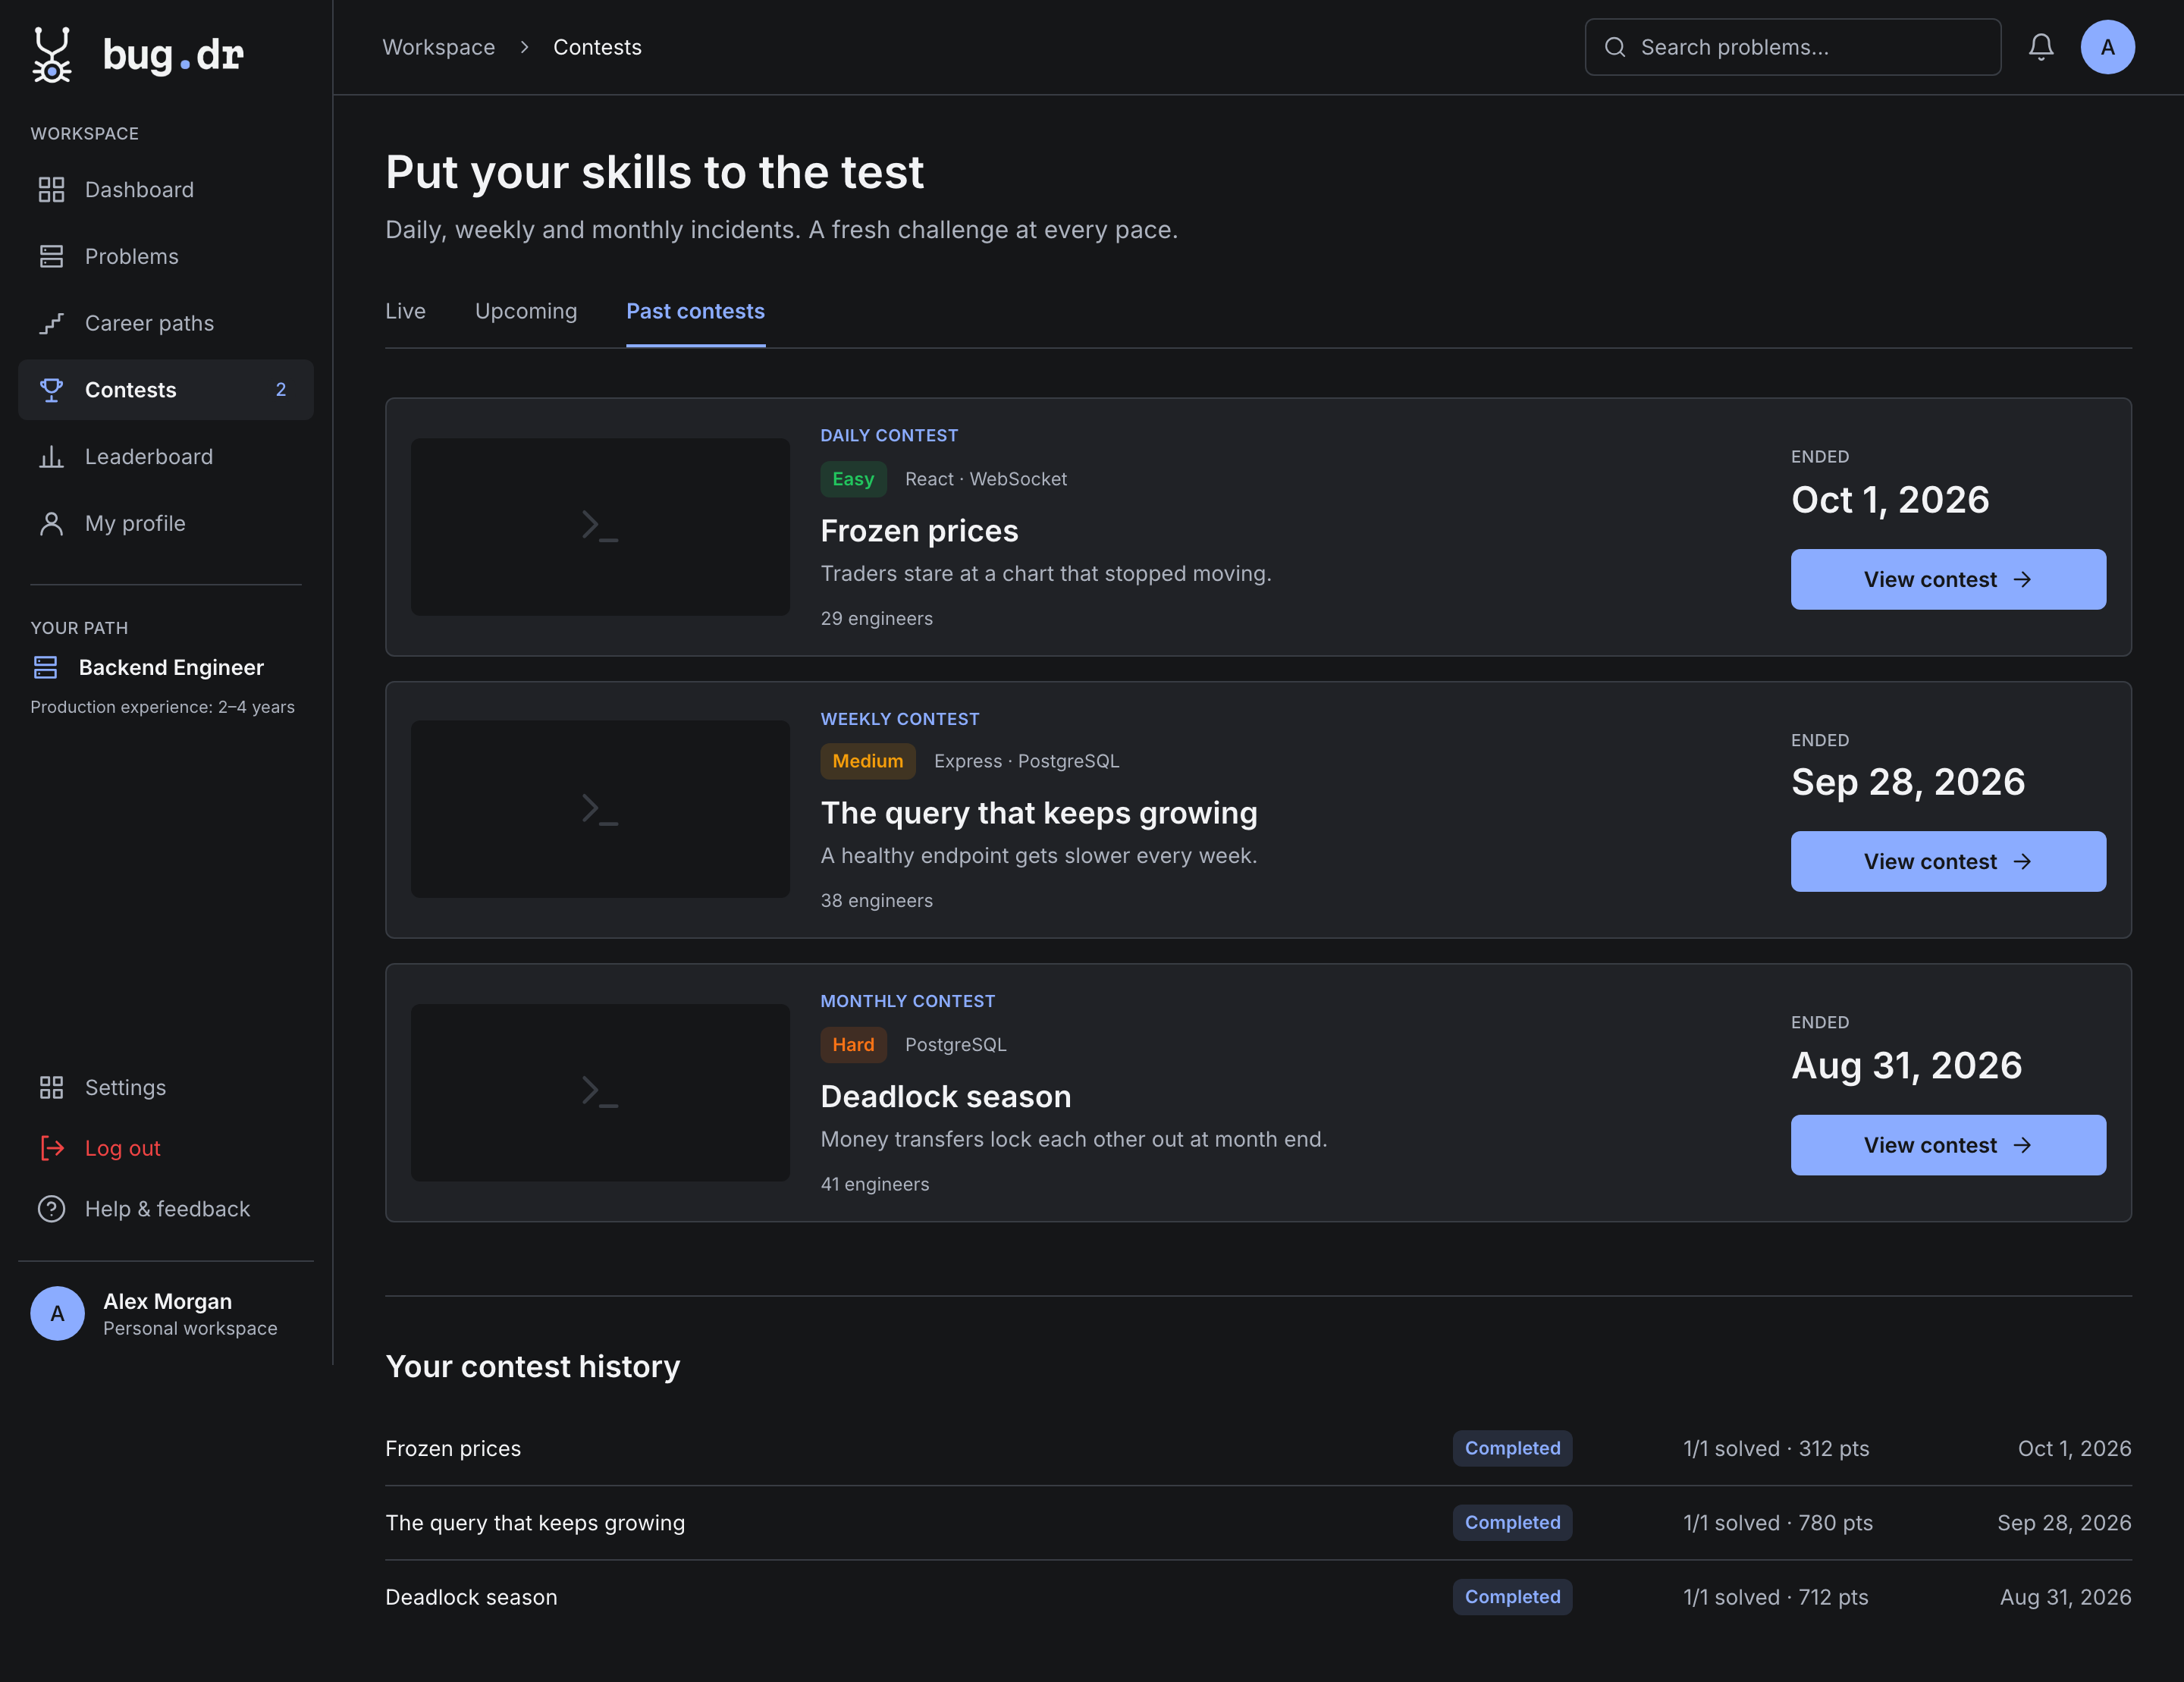Viewport: 2184px width, 1682px height.
Task: Click the Frozen prices terminal thumbnail
Action: pos(600,527)
